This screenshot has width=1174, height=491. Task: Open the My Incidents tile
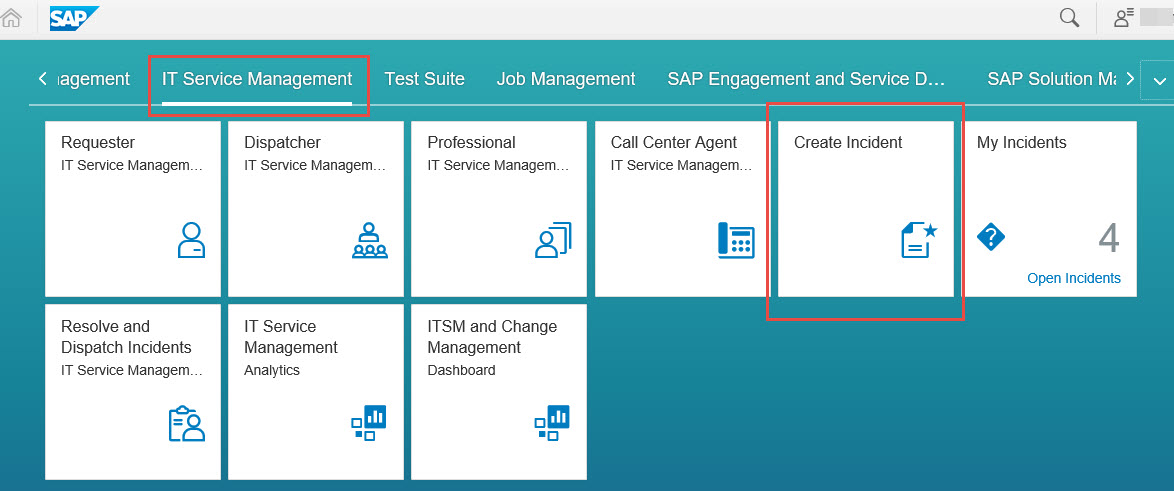point(1049,209)
